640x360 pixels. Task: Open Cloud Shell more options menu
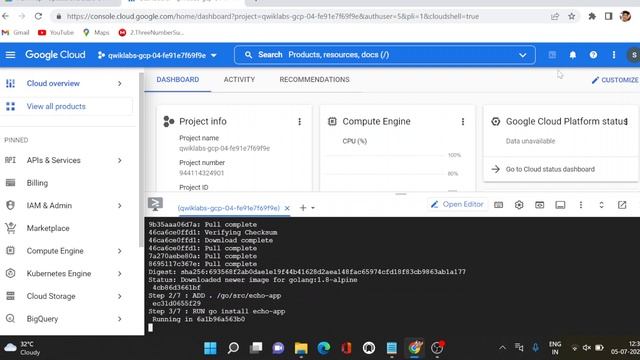[x=581, y=205]
